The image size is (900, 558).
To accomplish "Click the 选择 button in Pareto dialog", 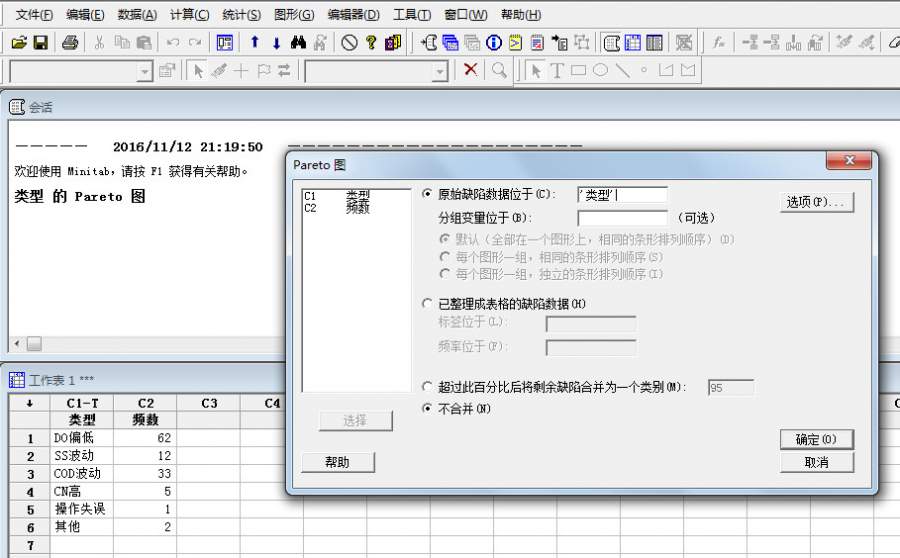I will click(x=355, y=421).
